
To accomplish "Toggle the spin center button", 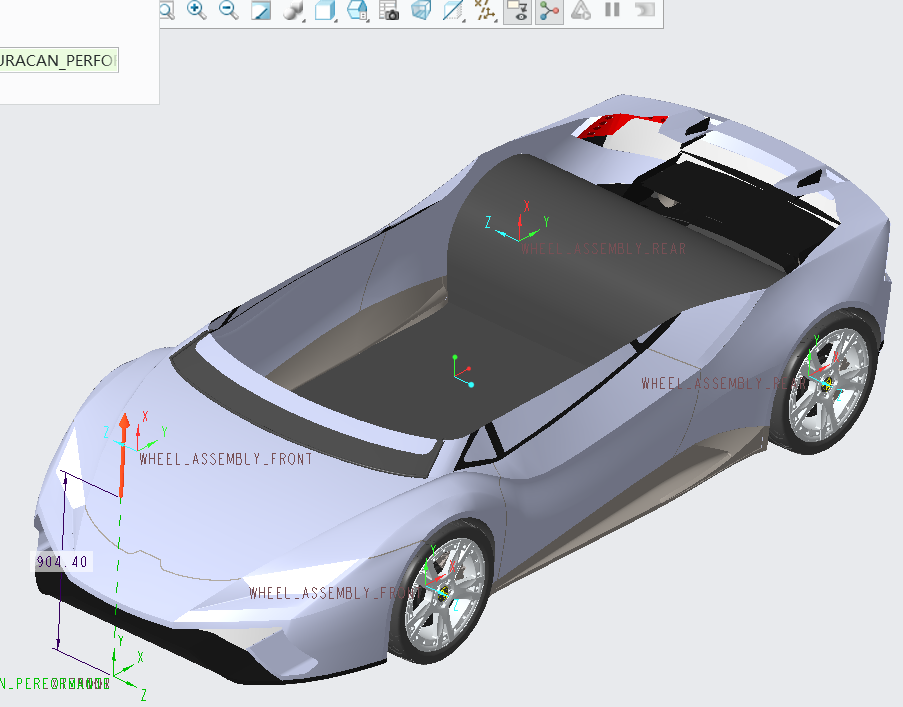I will point(549,11).
